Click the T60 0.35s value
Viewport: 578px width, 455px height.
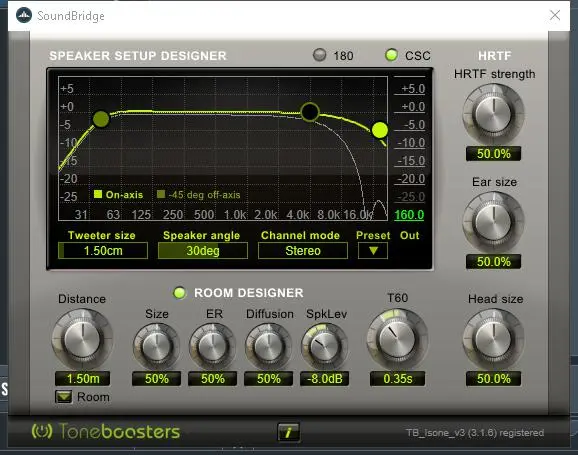tap(397, 379)
